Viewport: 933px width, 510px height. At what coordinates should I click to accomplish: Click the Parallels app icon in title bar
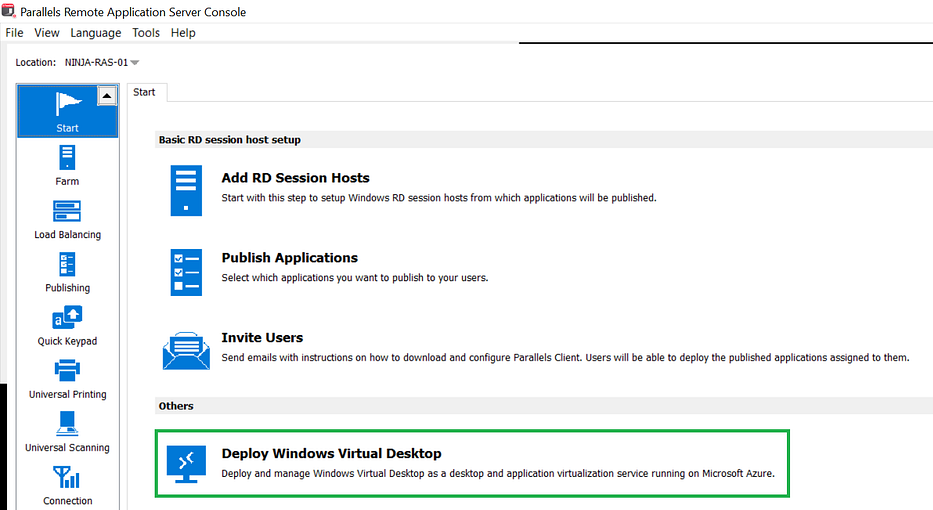(x=8, y=11)
